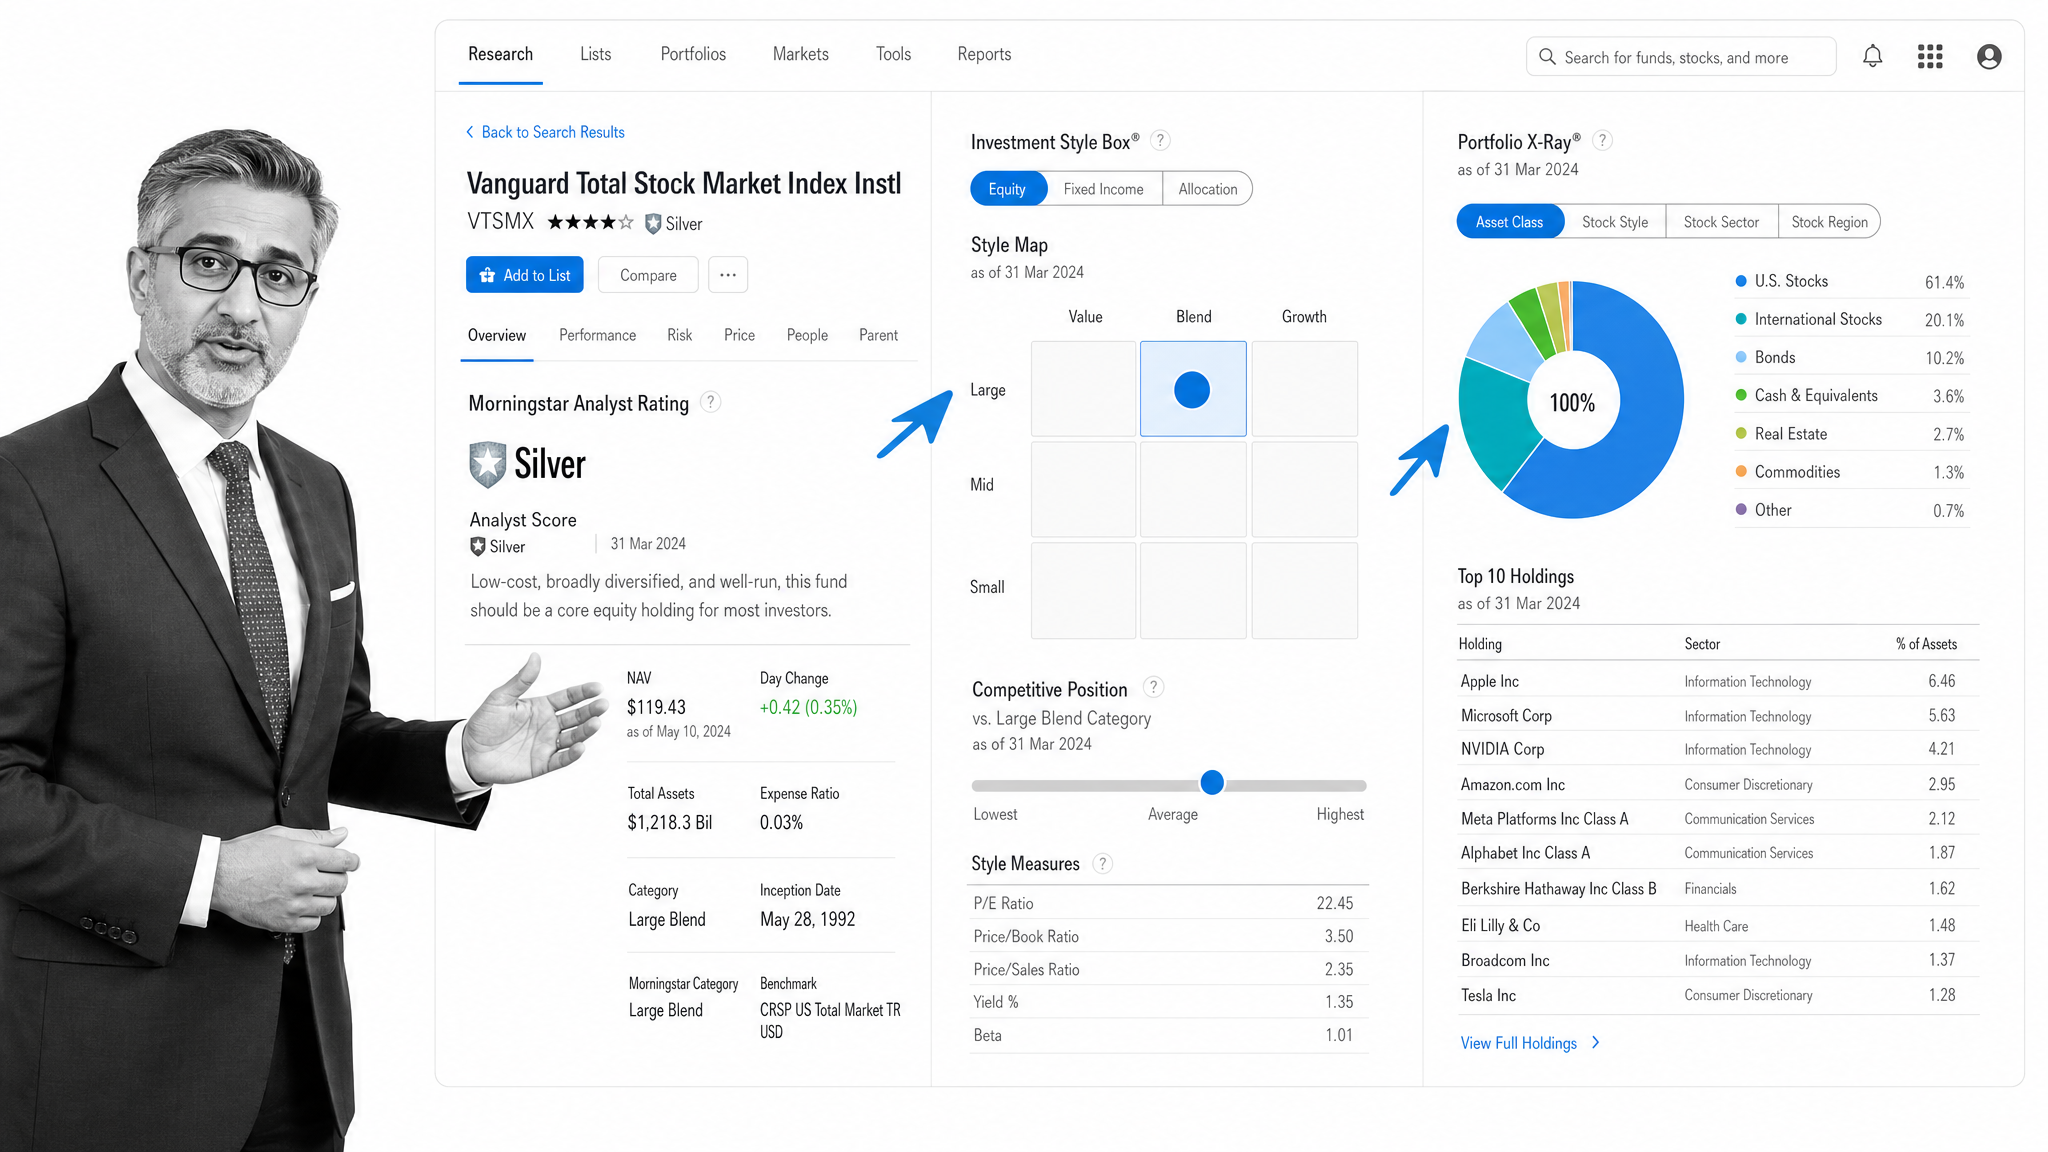Image resolution: width=2048 pixels, height=1152 pixels.
Task: Click the 100% center of the donut chart
Action: click(x=1572, y=403)
